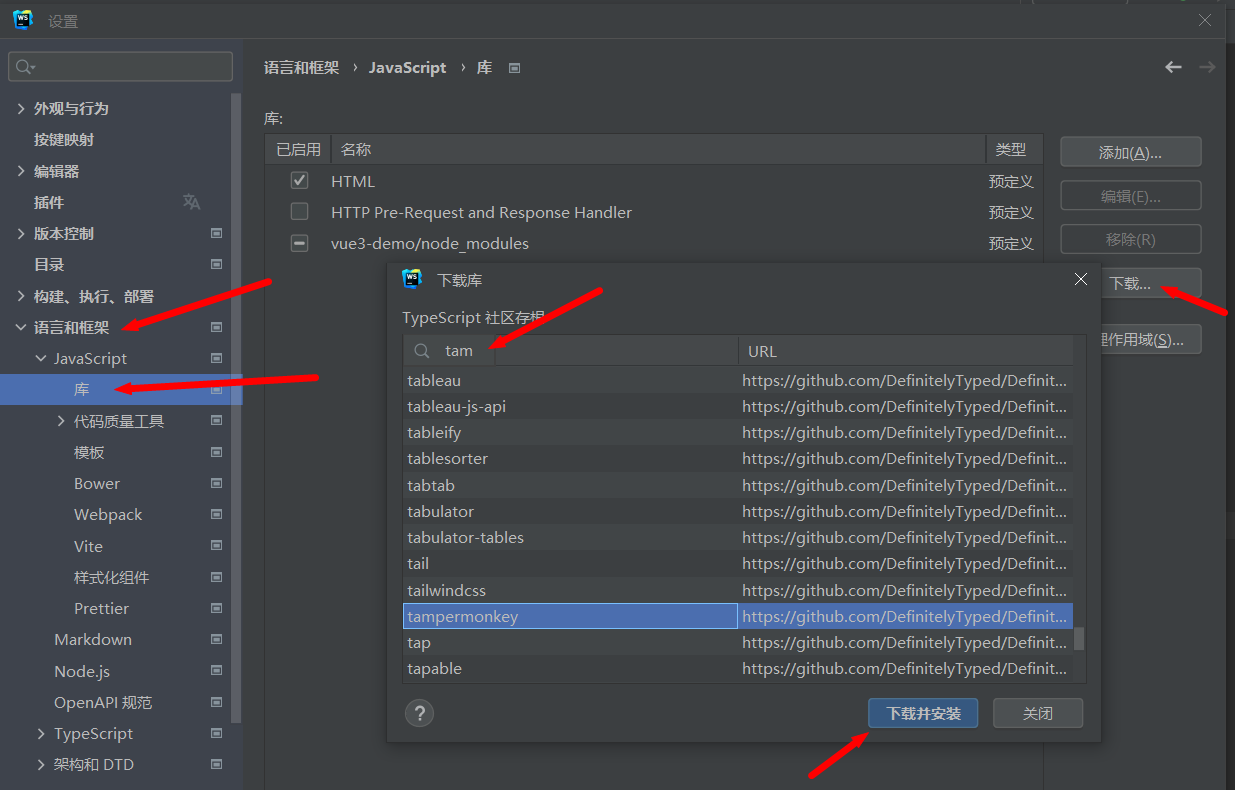
Task: Click the project-level icon beside 样式化组件
Action: (216, 577)
